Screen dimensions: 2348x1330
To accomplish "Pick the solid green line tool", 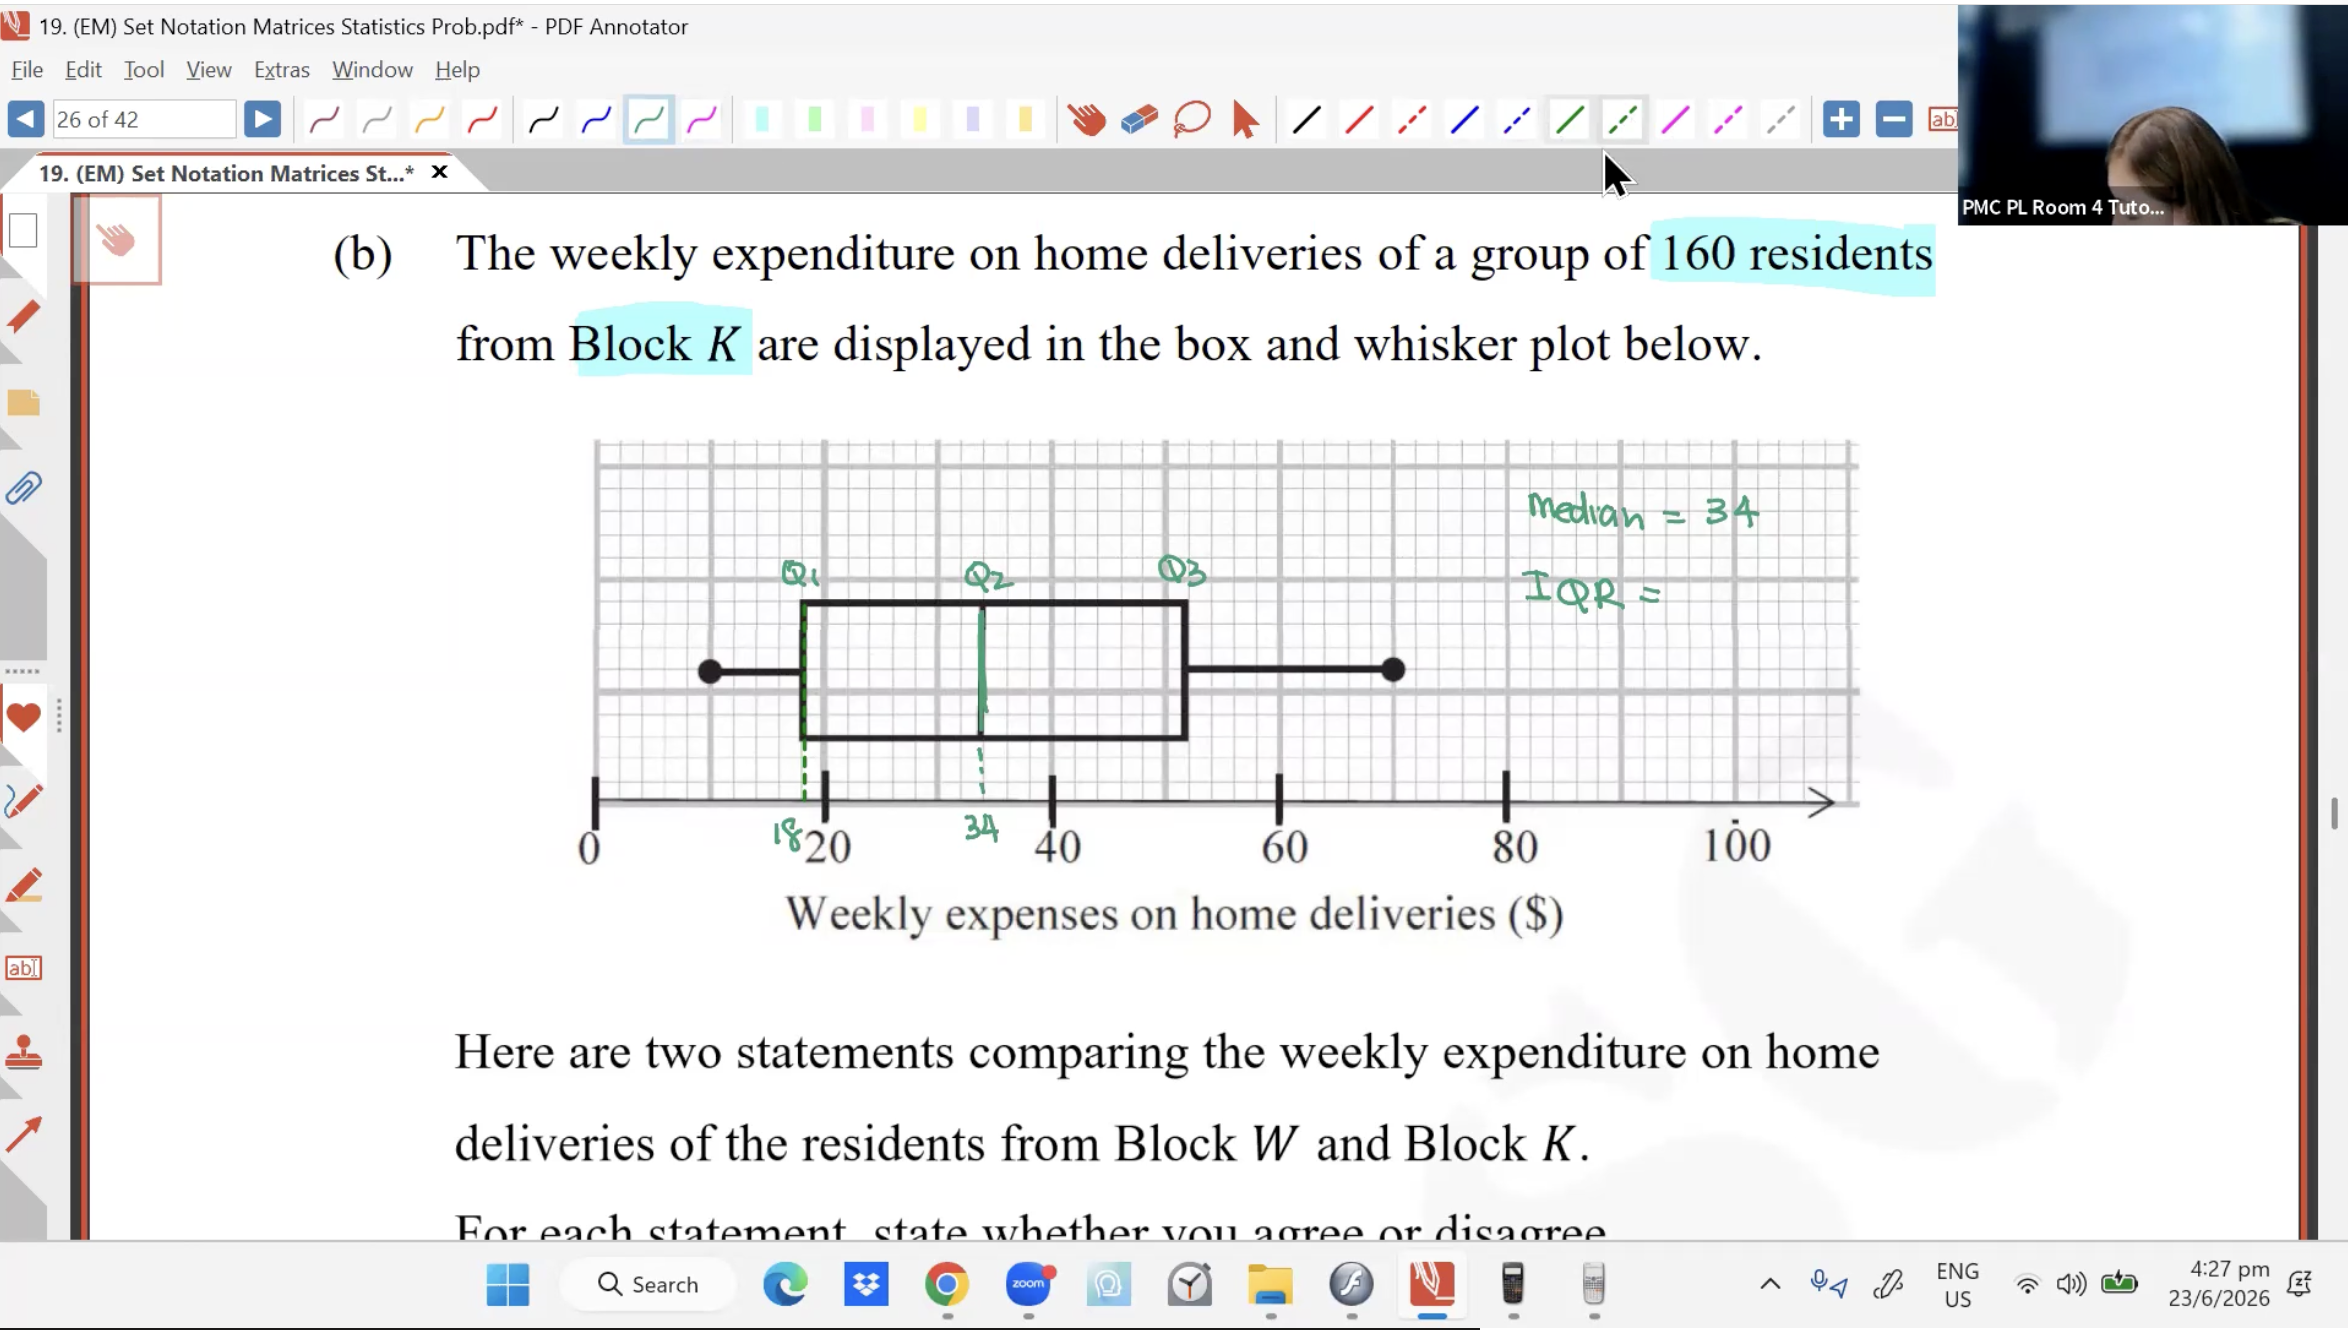I will (x=1570, y=120).
